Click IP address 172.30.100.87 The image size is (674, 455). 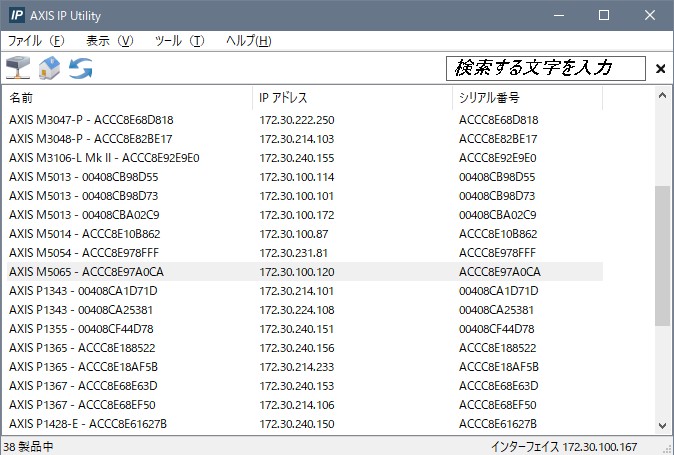pyautogui.click(x=294, y=234)
